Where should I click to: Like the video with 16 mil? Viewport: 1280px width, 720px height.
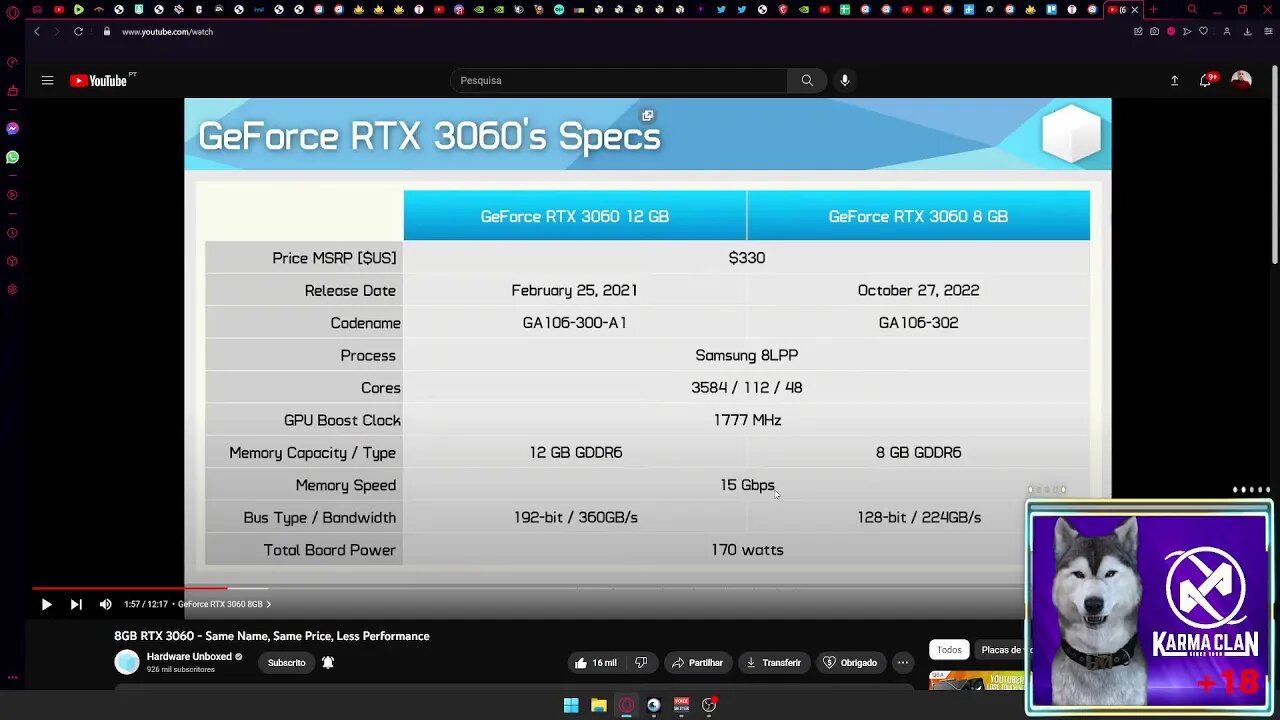(596, 662)
